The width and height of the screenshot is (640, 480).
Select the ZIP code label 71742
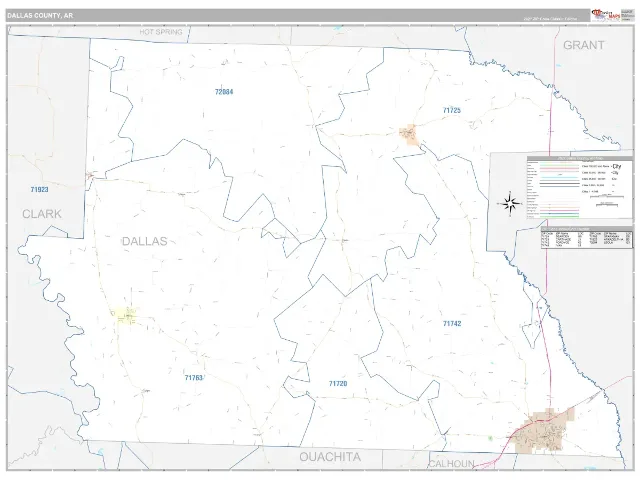point(452,323)
